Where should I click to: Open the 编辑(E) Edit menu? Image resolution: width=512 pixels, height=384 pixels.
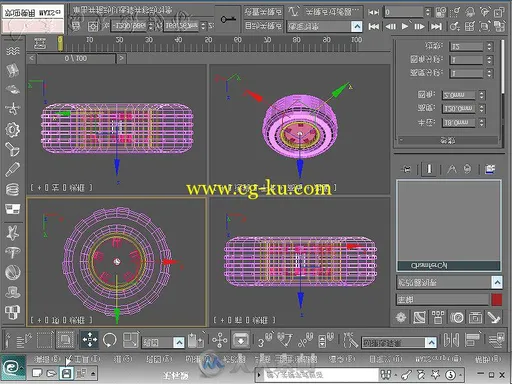coord(48,359)
